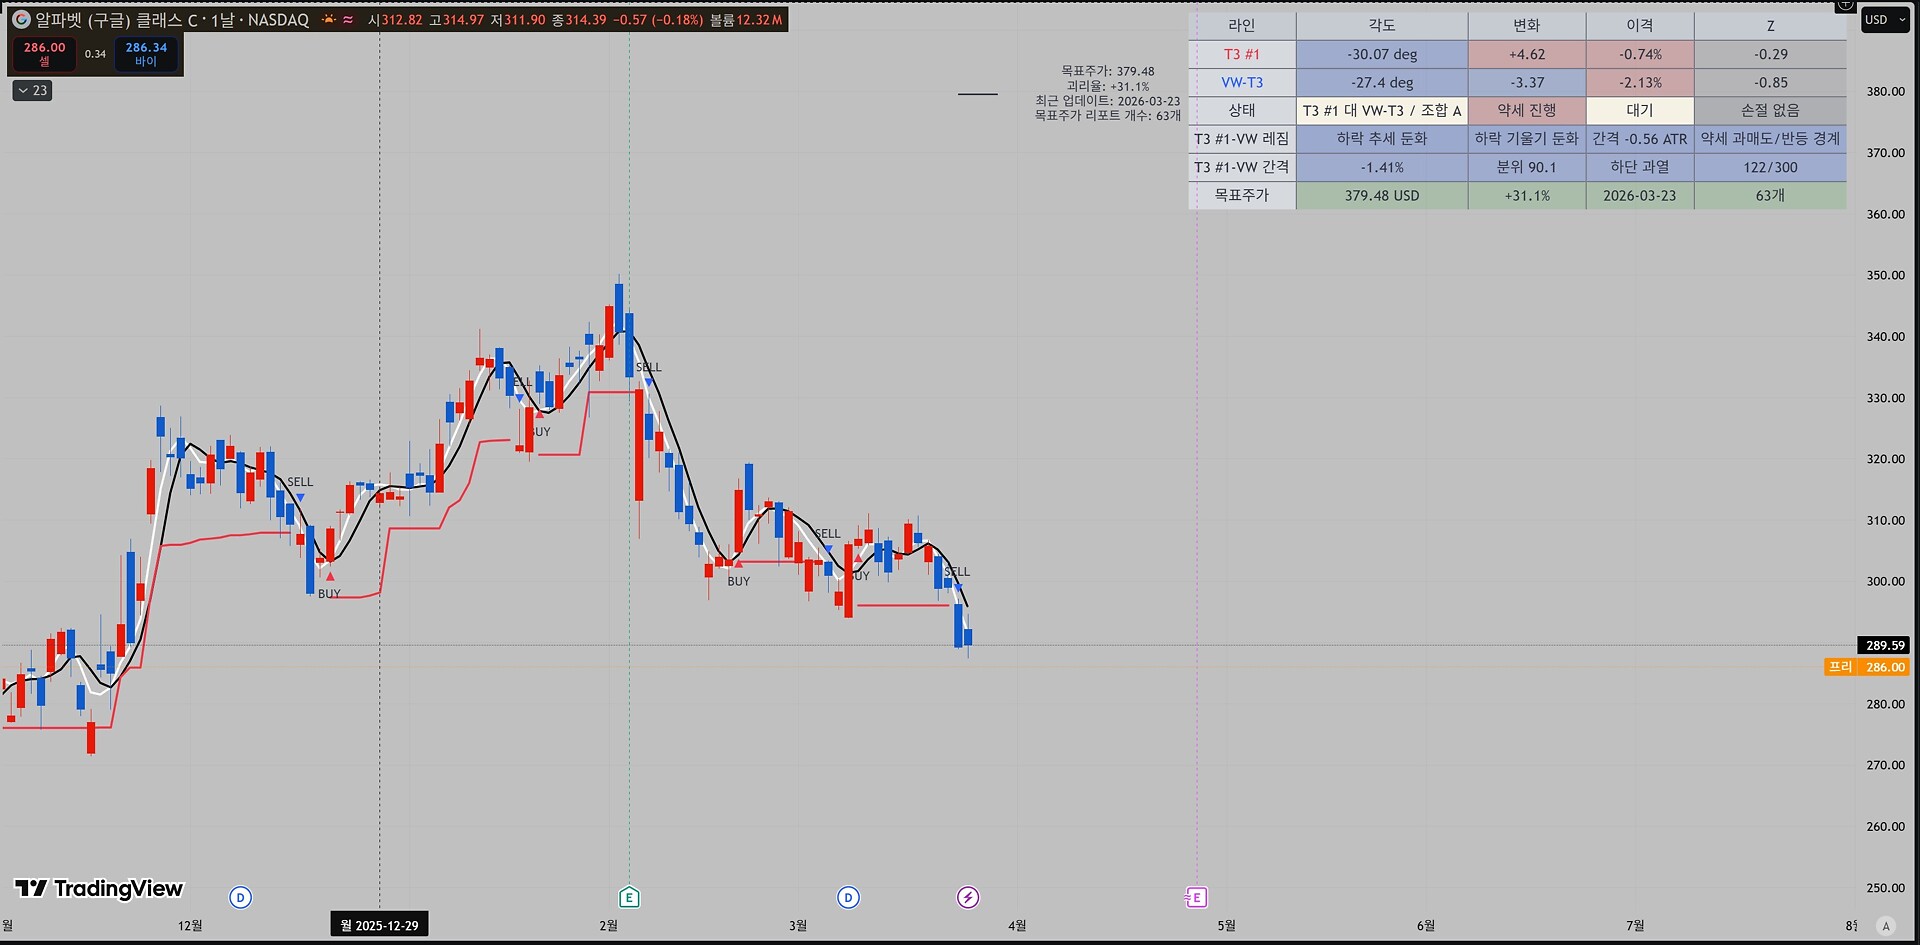Click the 간격 -0.56 ATR cell
Viewport: 1920px width, 945px height.
pos(1640,138)
